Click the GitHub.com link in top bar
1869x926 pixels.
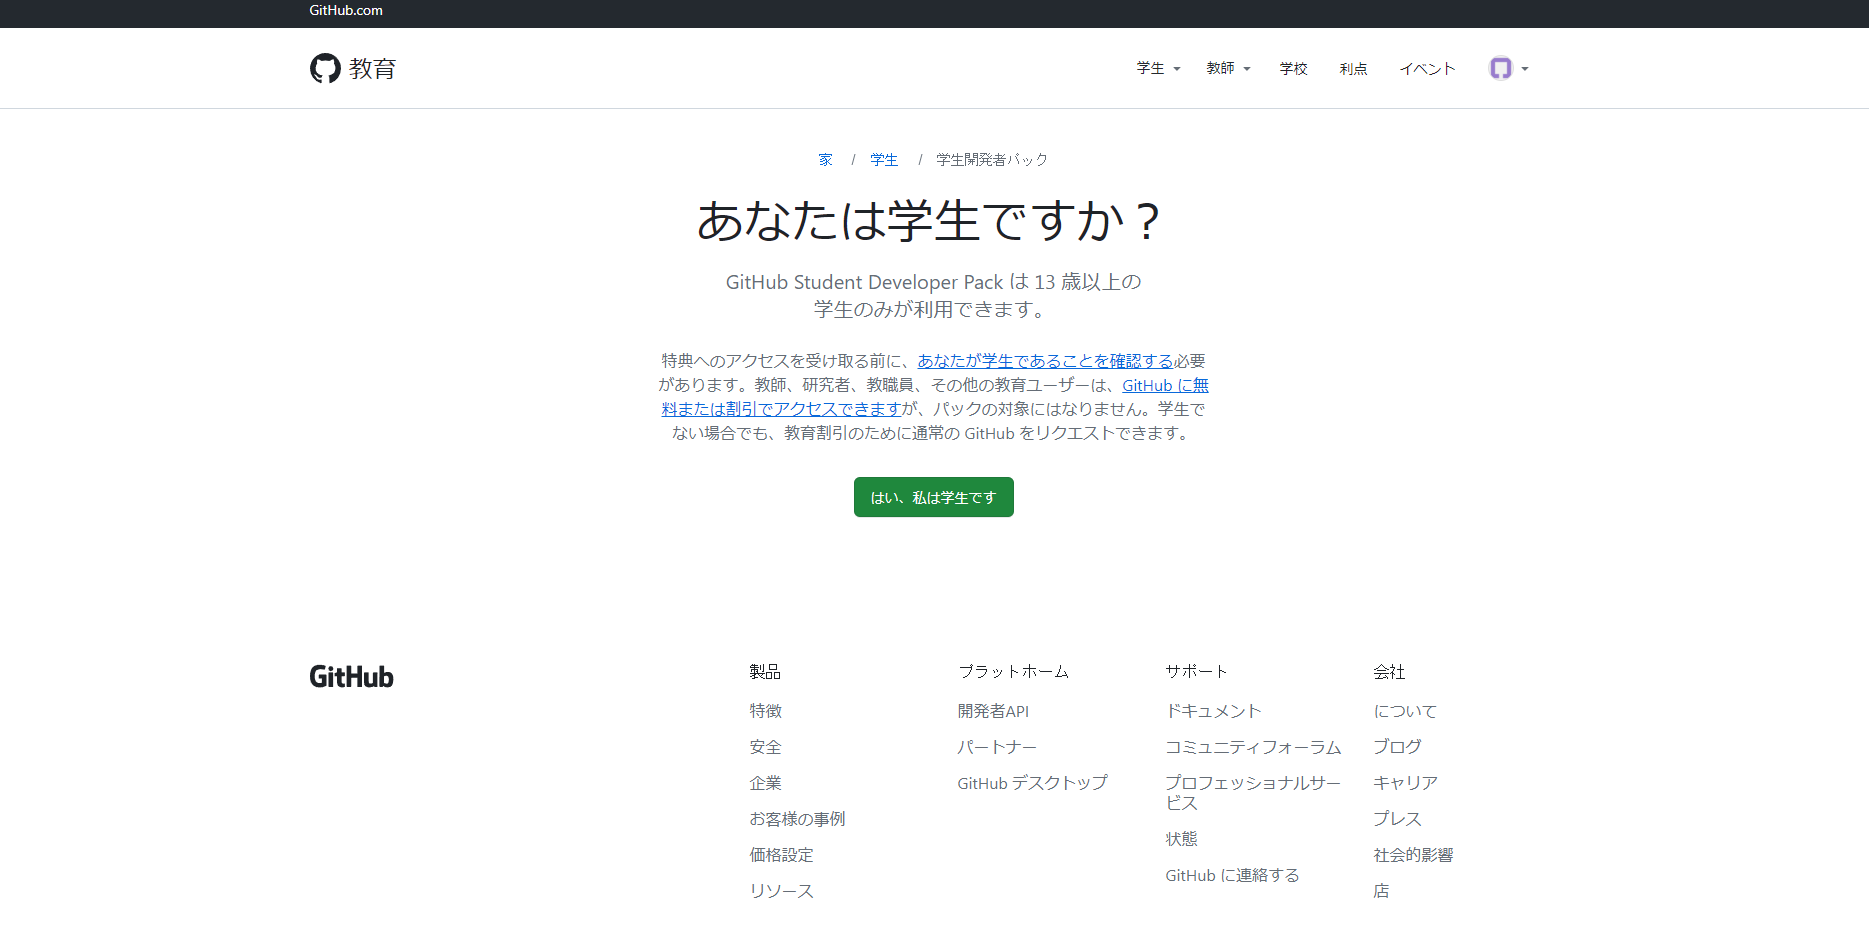[x=346, y=10]
